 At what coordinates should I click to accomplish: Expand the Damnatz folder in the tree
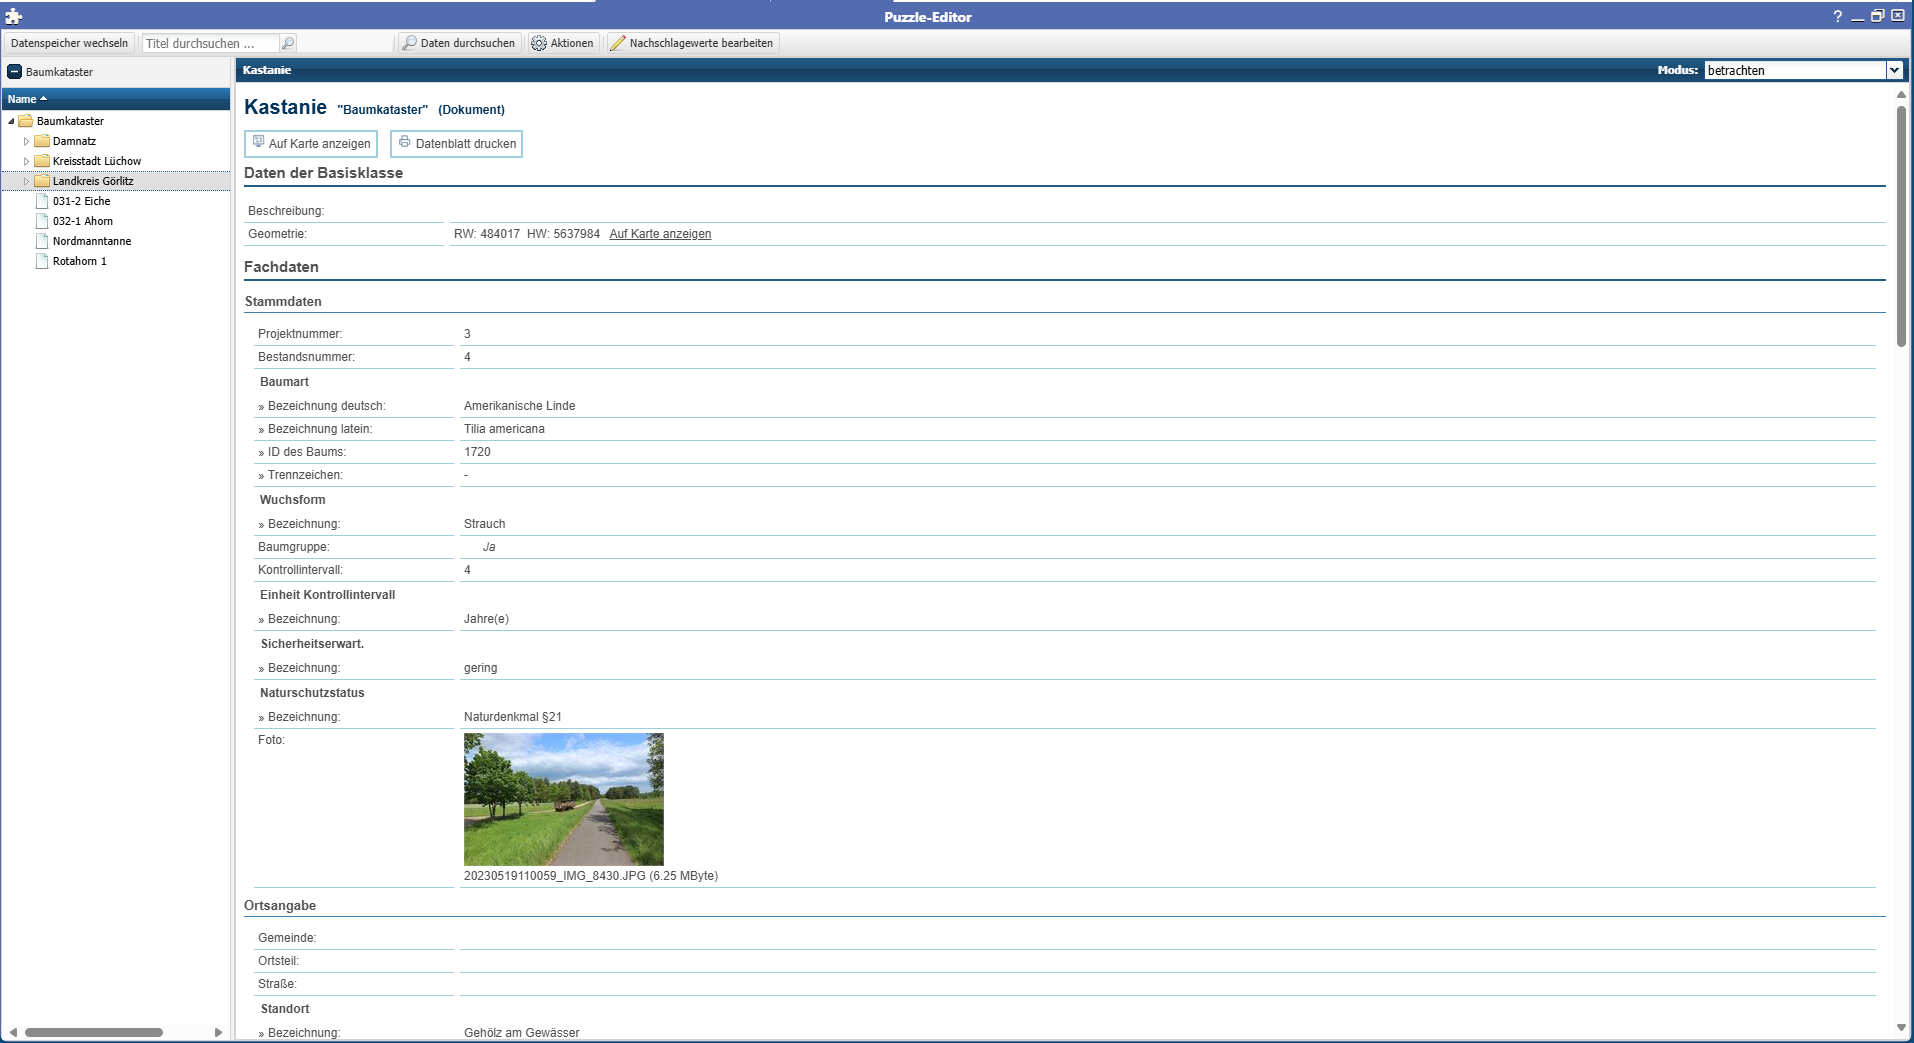[26, 141]
